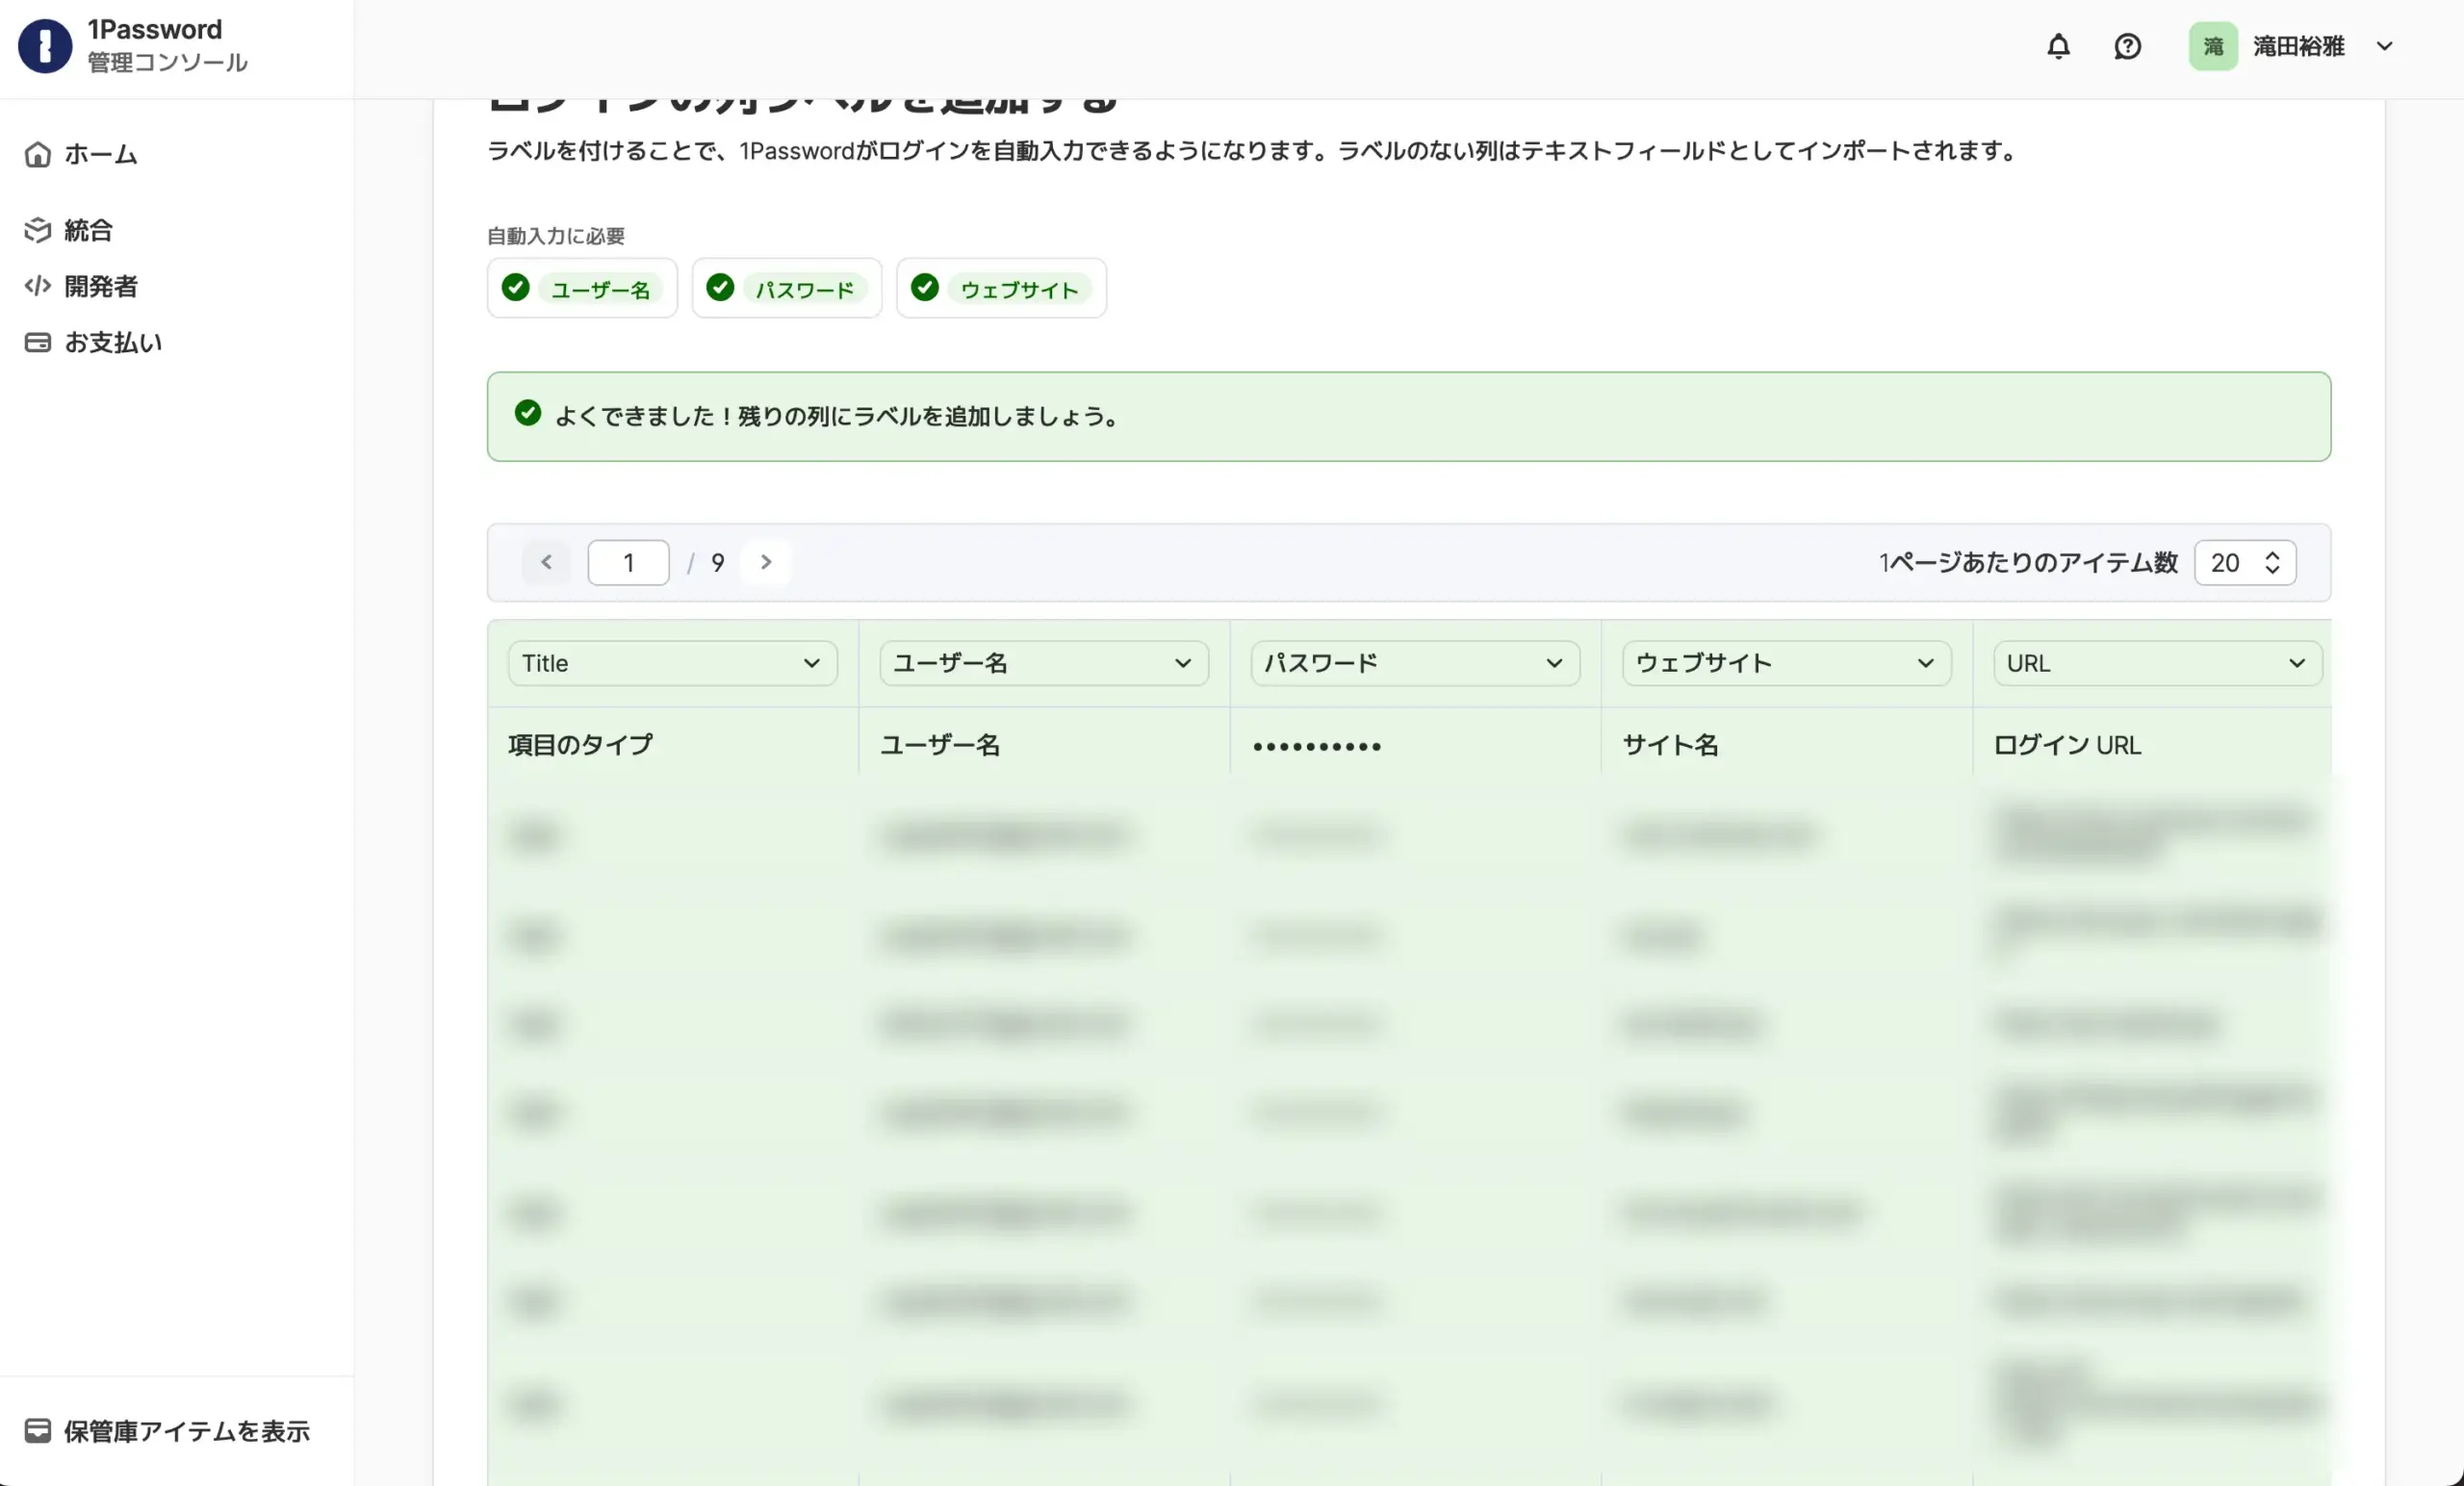2464x1486 pixels.
Task: Click the ユーザー名 green check icon
Action: pyautogui.click(x=515, y=288)
